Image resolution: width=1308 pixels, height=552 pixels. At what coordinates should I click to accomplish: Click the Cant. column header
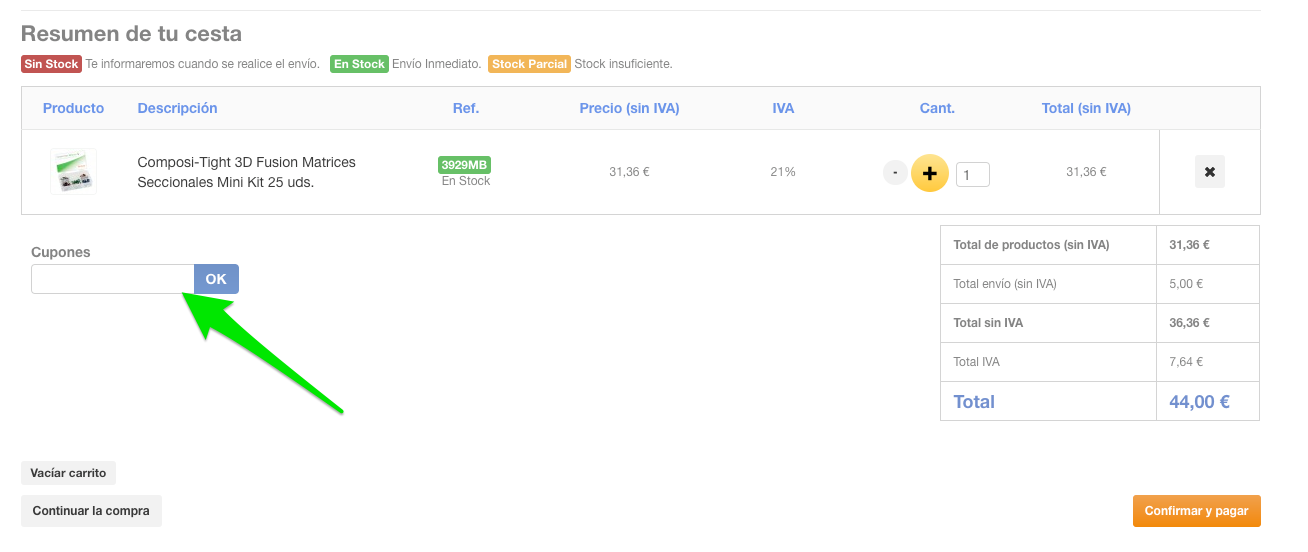937,108
